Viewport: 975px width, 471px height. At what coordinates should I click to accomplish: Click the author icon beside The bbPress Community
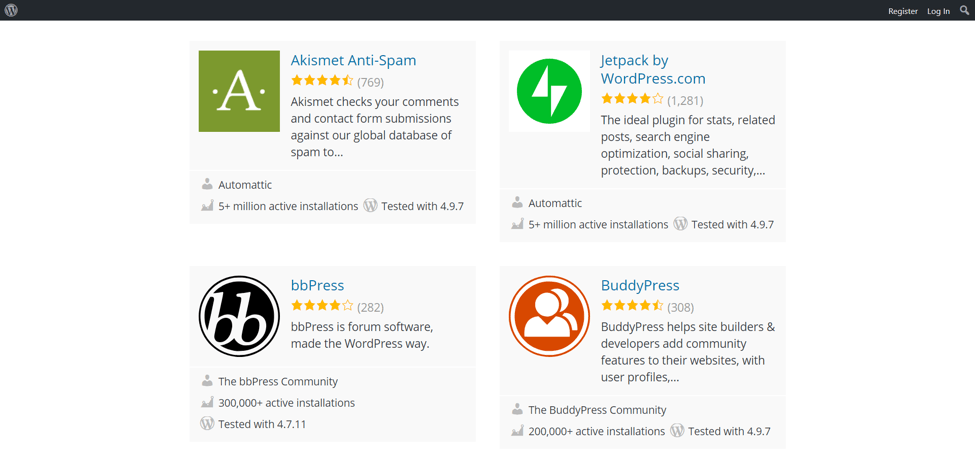click(x=207, y=381)
